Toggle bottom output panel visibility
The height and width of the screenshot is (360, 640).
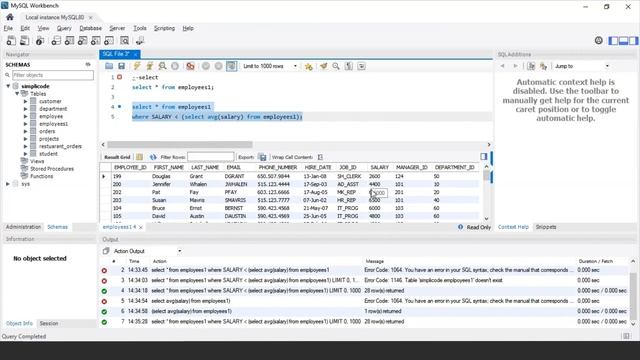(623, 40)
